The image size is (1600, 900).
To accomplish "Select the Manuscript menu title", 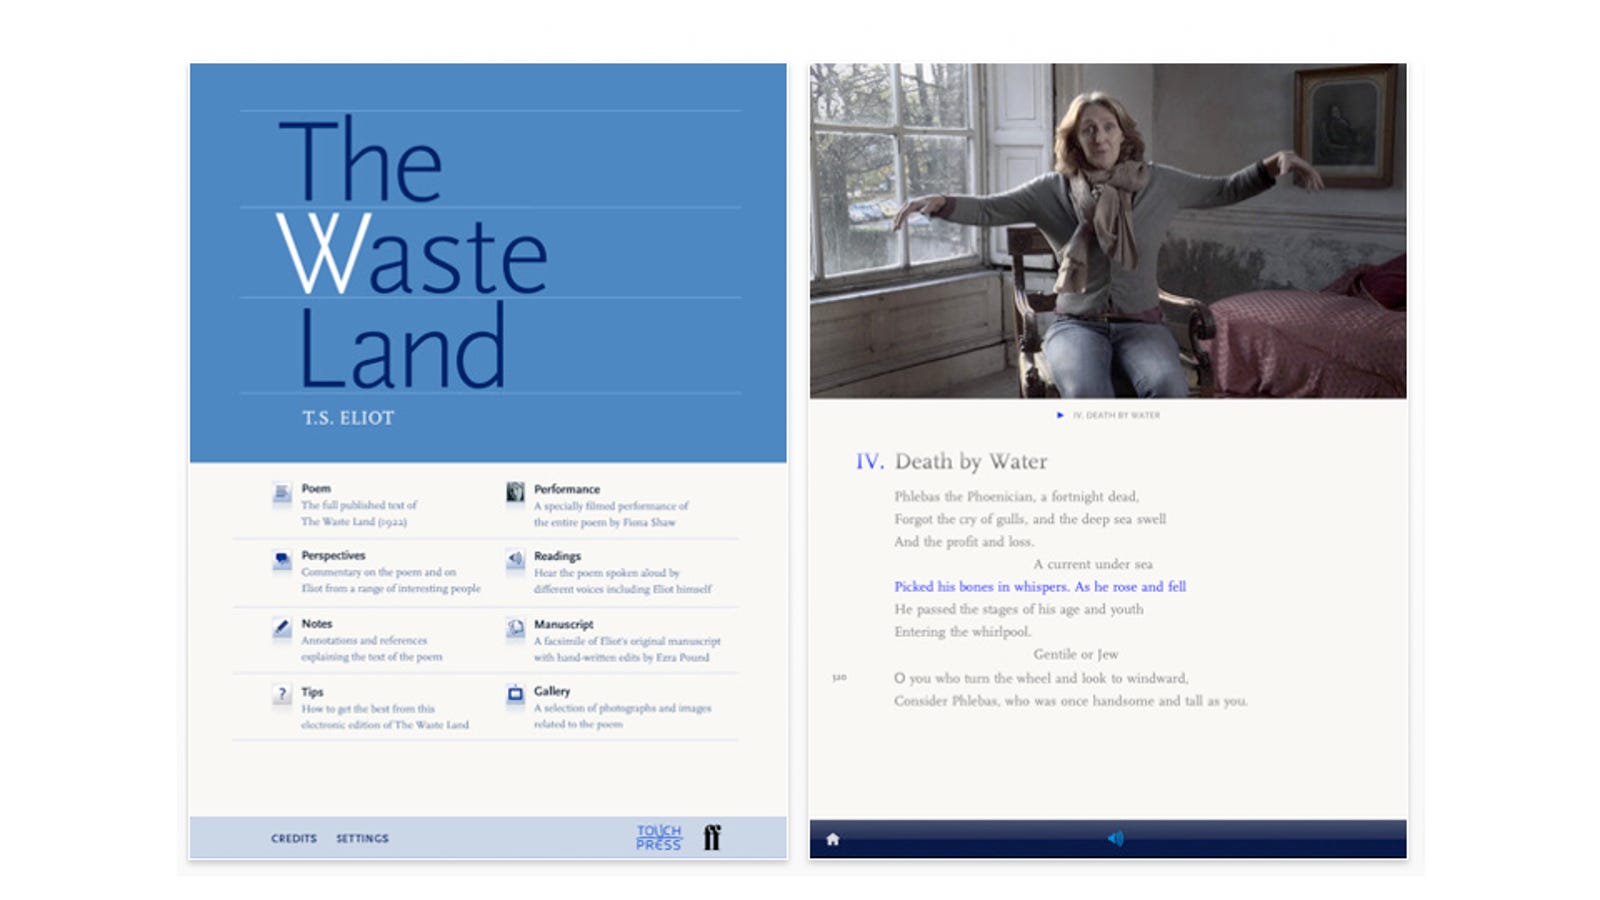I will pos(563,624).
